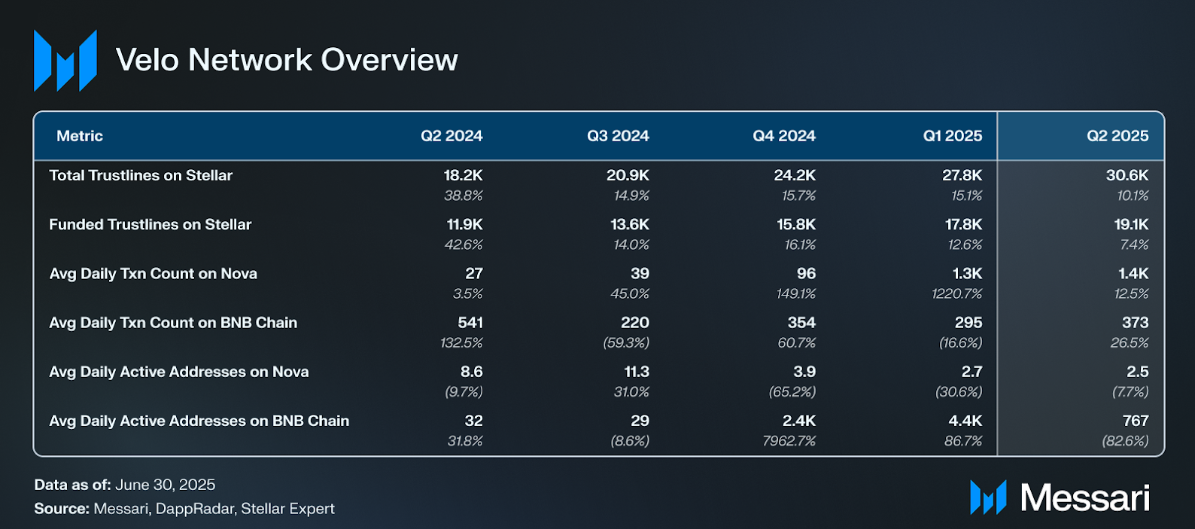Click the "11.3" Nova active addresses value

pos(638,372)
